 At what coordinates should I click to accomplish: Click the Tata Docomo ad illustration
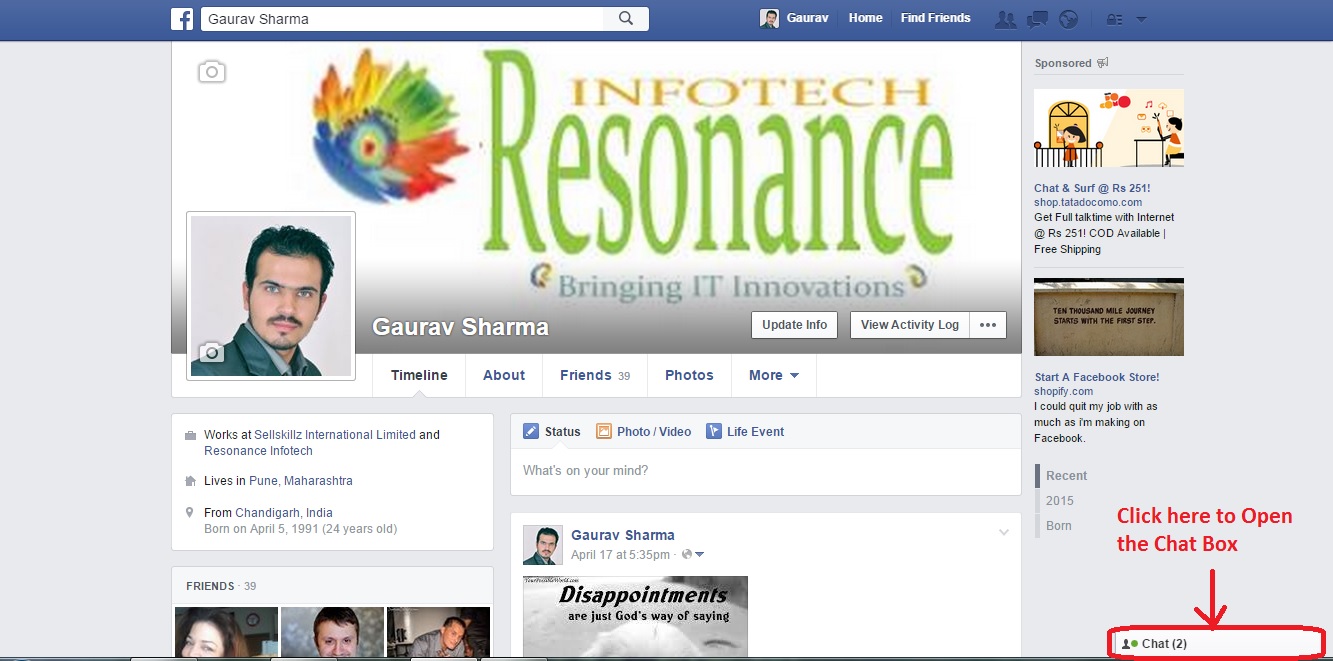coord(1109,128)
